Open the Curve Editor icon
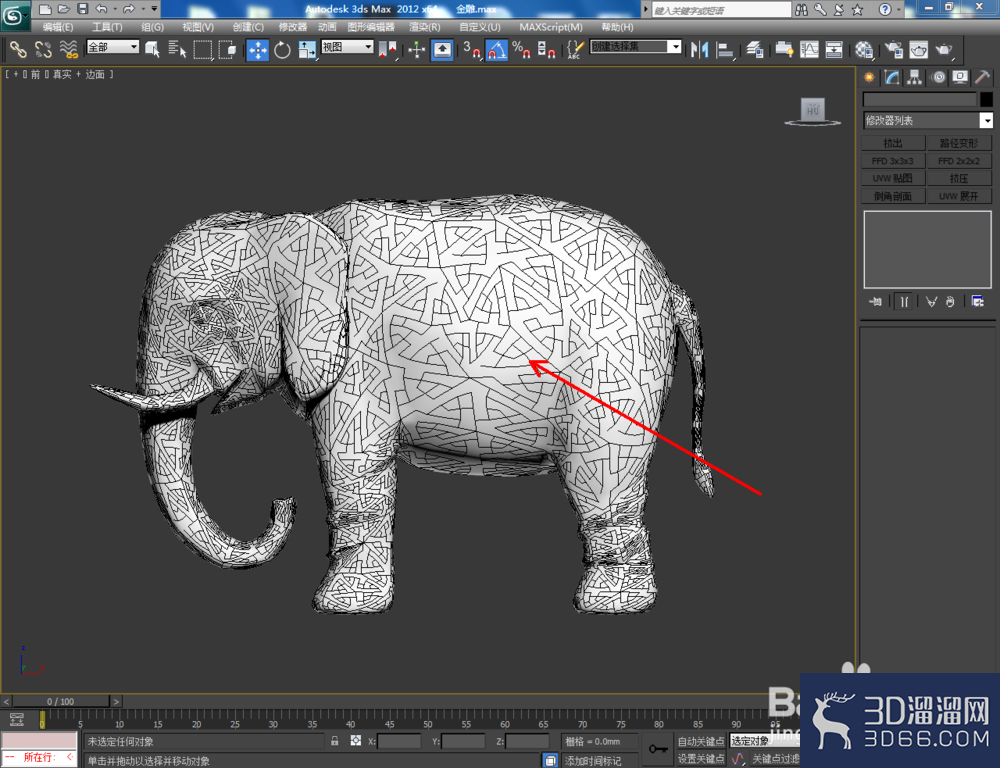This screenshot has height=768, width=1000. [x=809, y=50]
